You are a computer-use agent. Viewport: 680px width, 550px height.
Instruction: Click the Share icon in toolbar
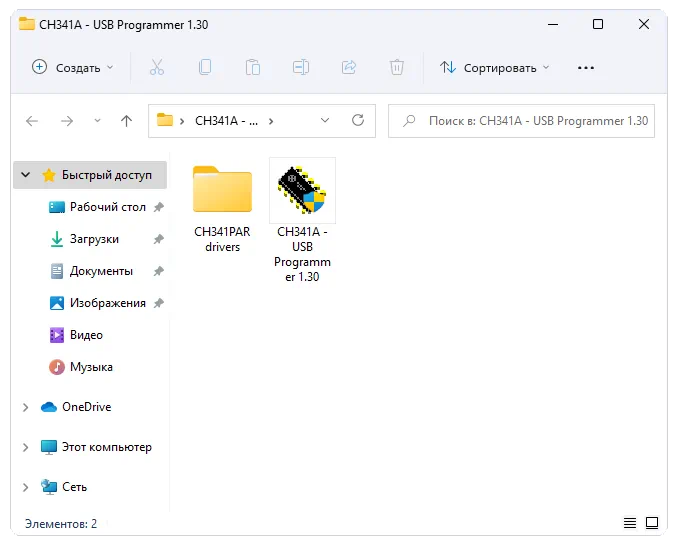pos(349,68)
